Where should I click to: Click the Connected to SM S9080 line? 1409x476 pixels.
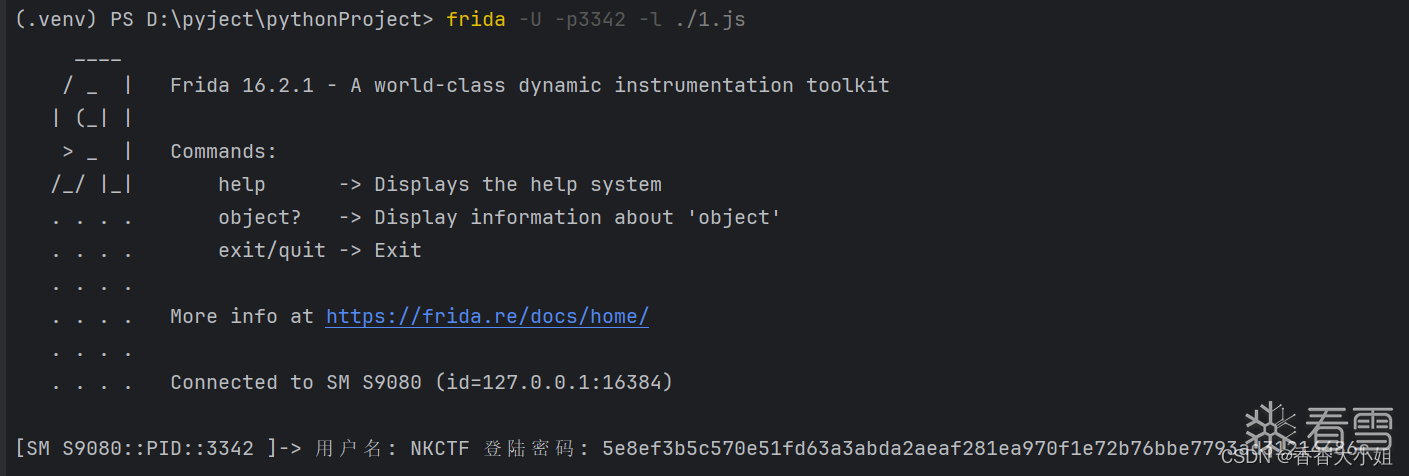click(x=420, y=383)
